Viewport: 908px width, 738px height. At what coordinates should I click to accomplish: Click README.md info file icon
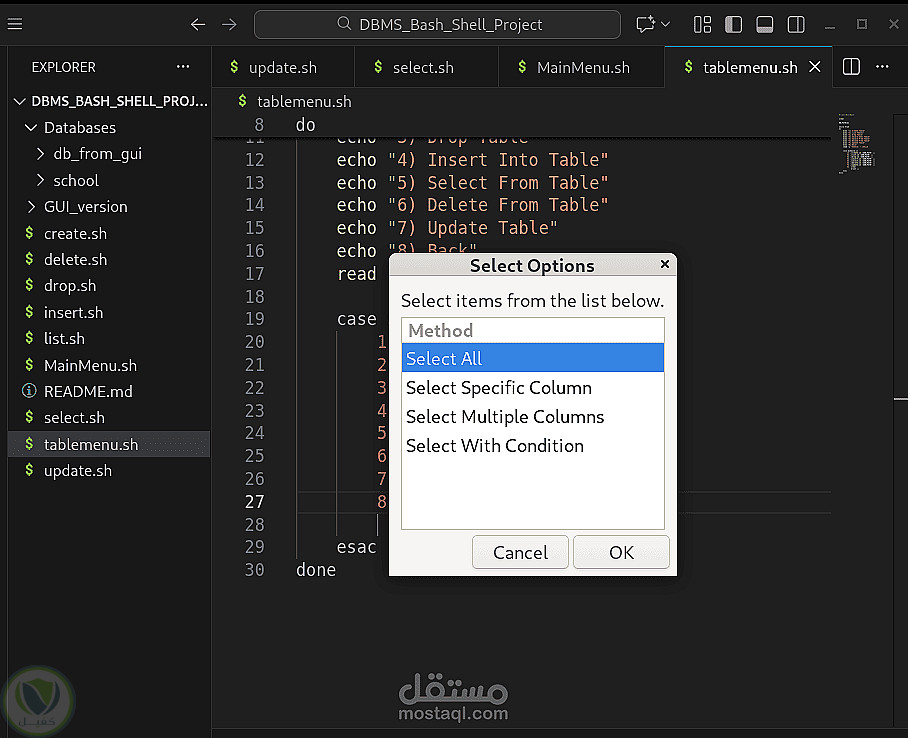click(29, 391)
